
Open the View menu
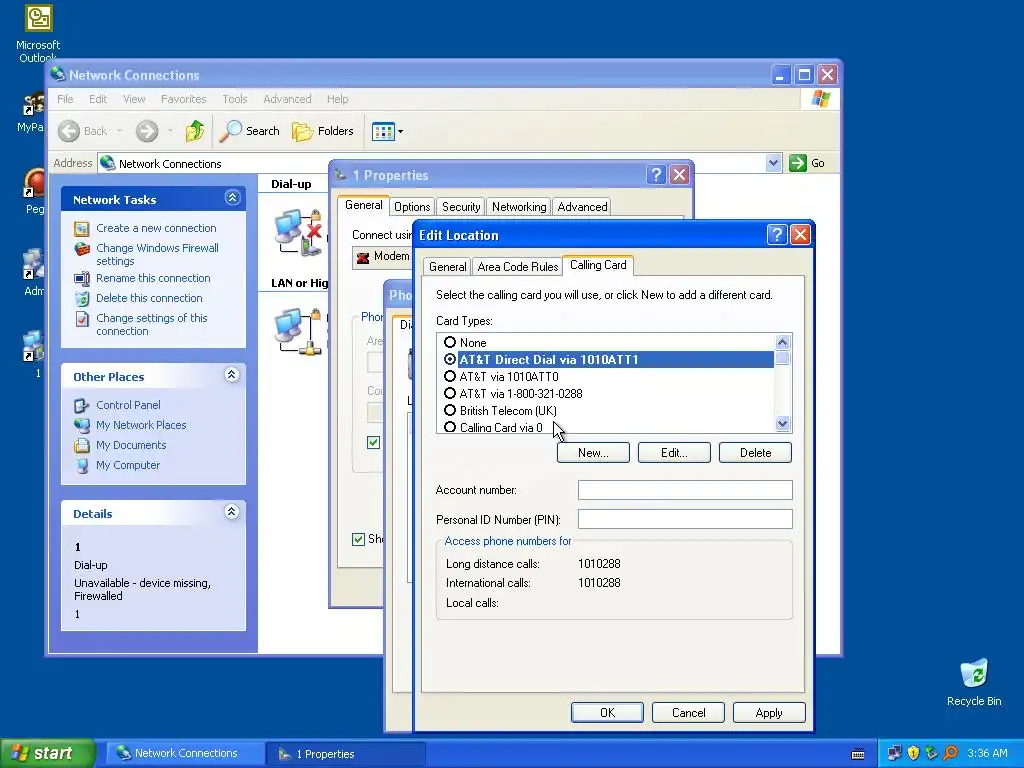134,99
